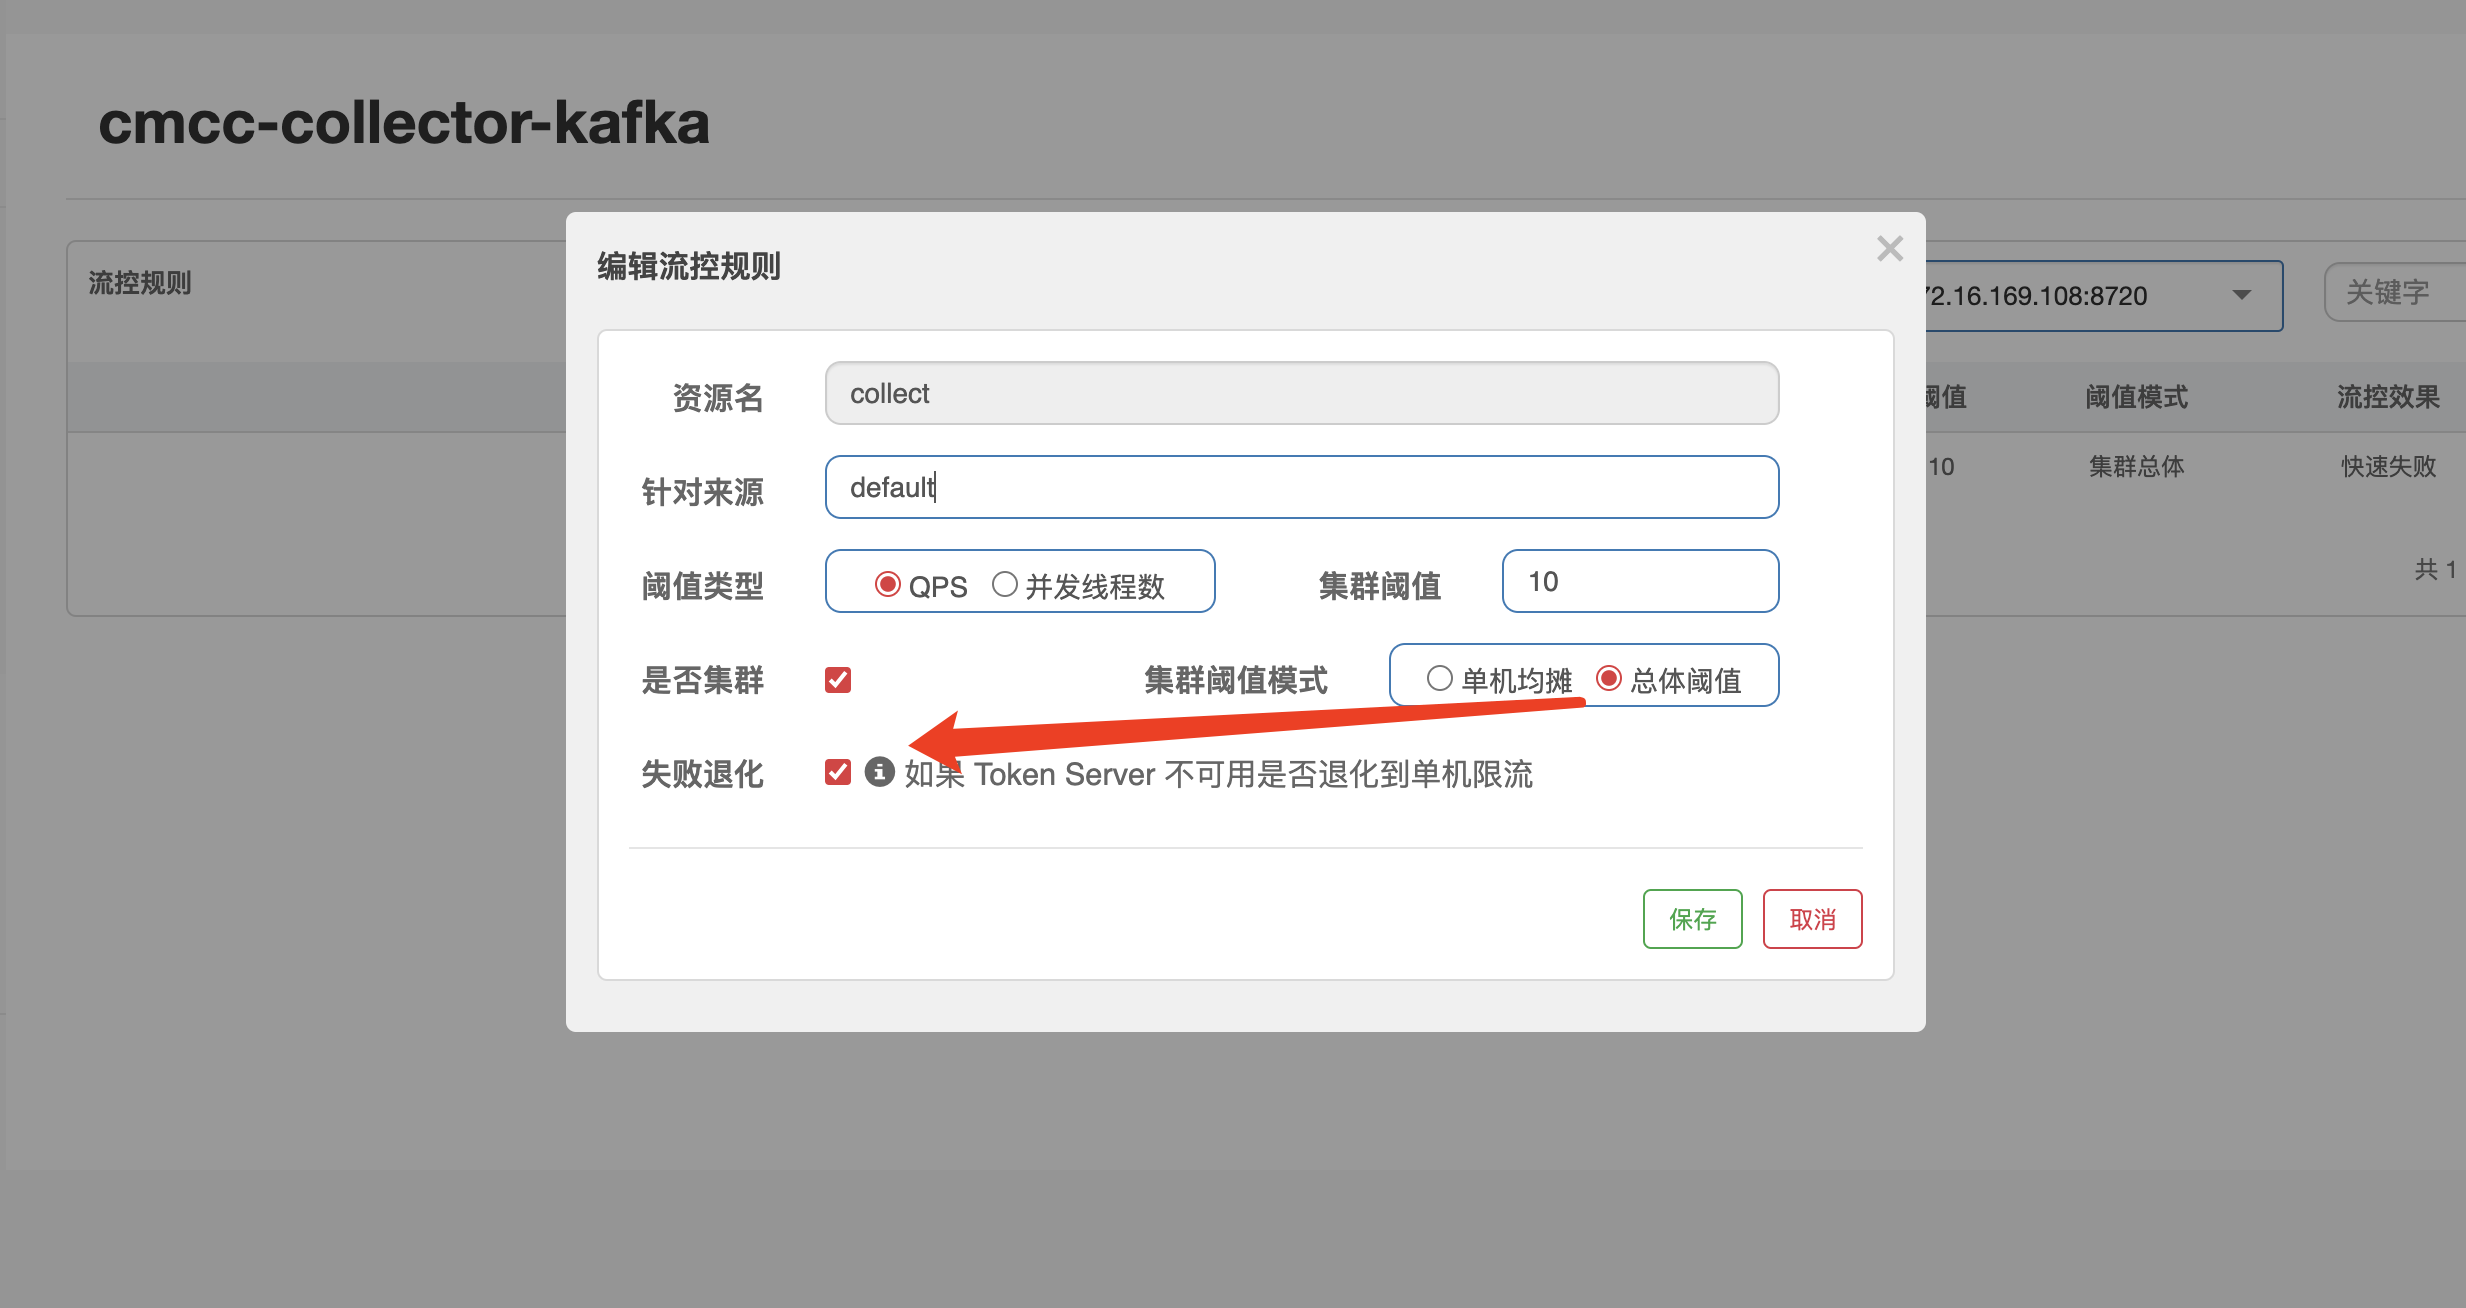
Task: Click the info icon beside Token Server text
Action: pos(879,772)
